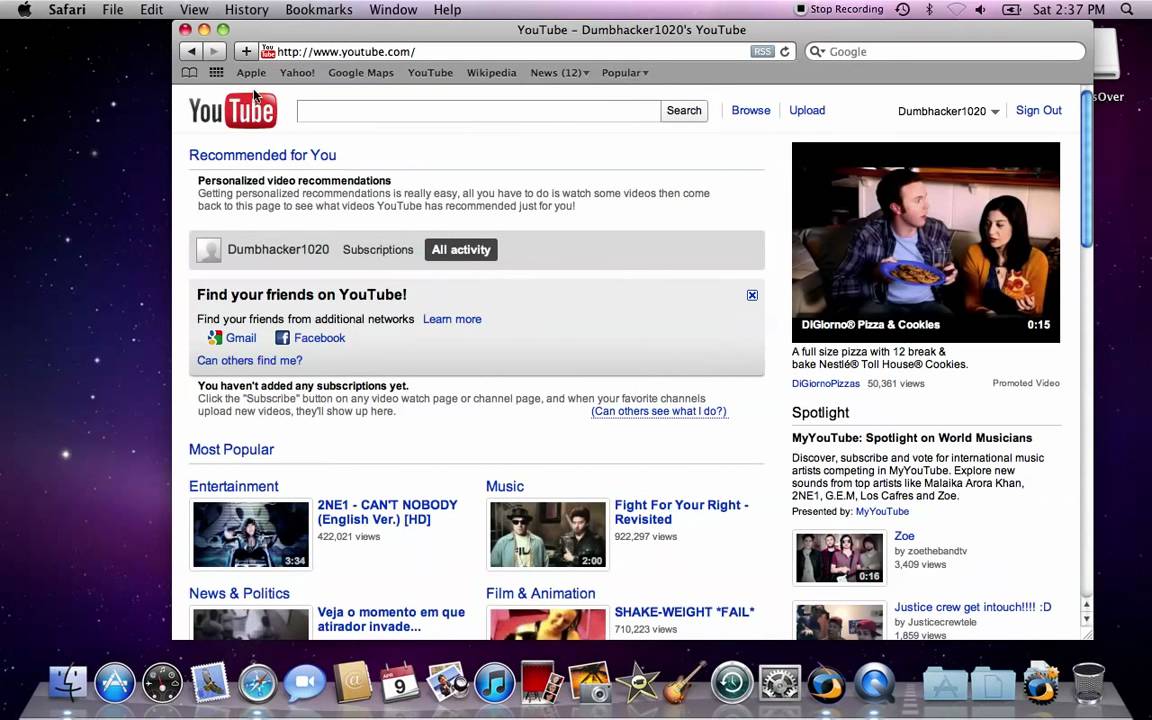Screen dimensions: 1152x720
Task: Click the reload page icon
Action: coord(785,51)
